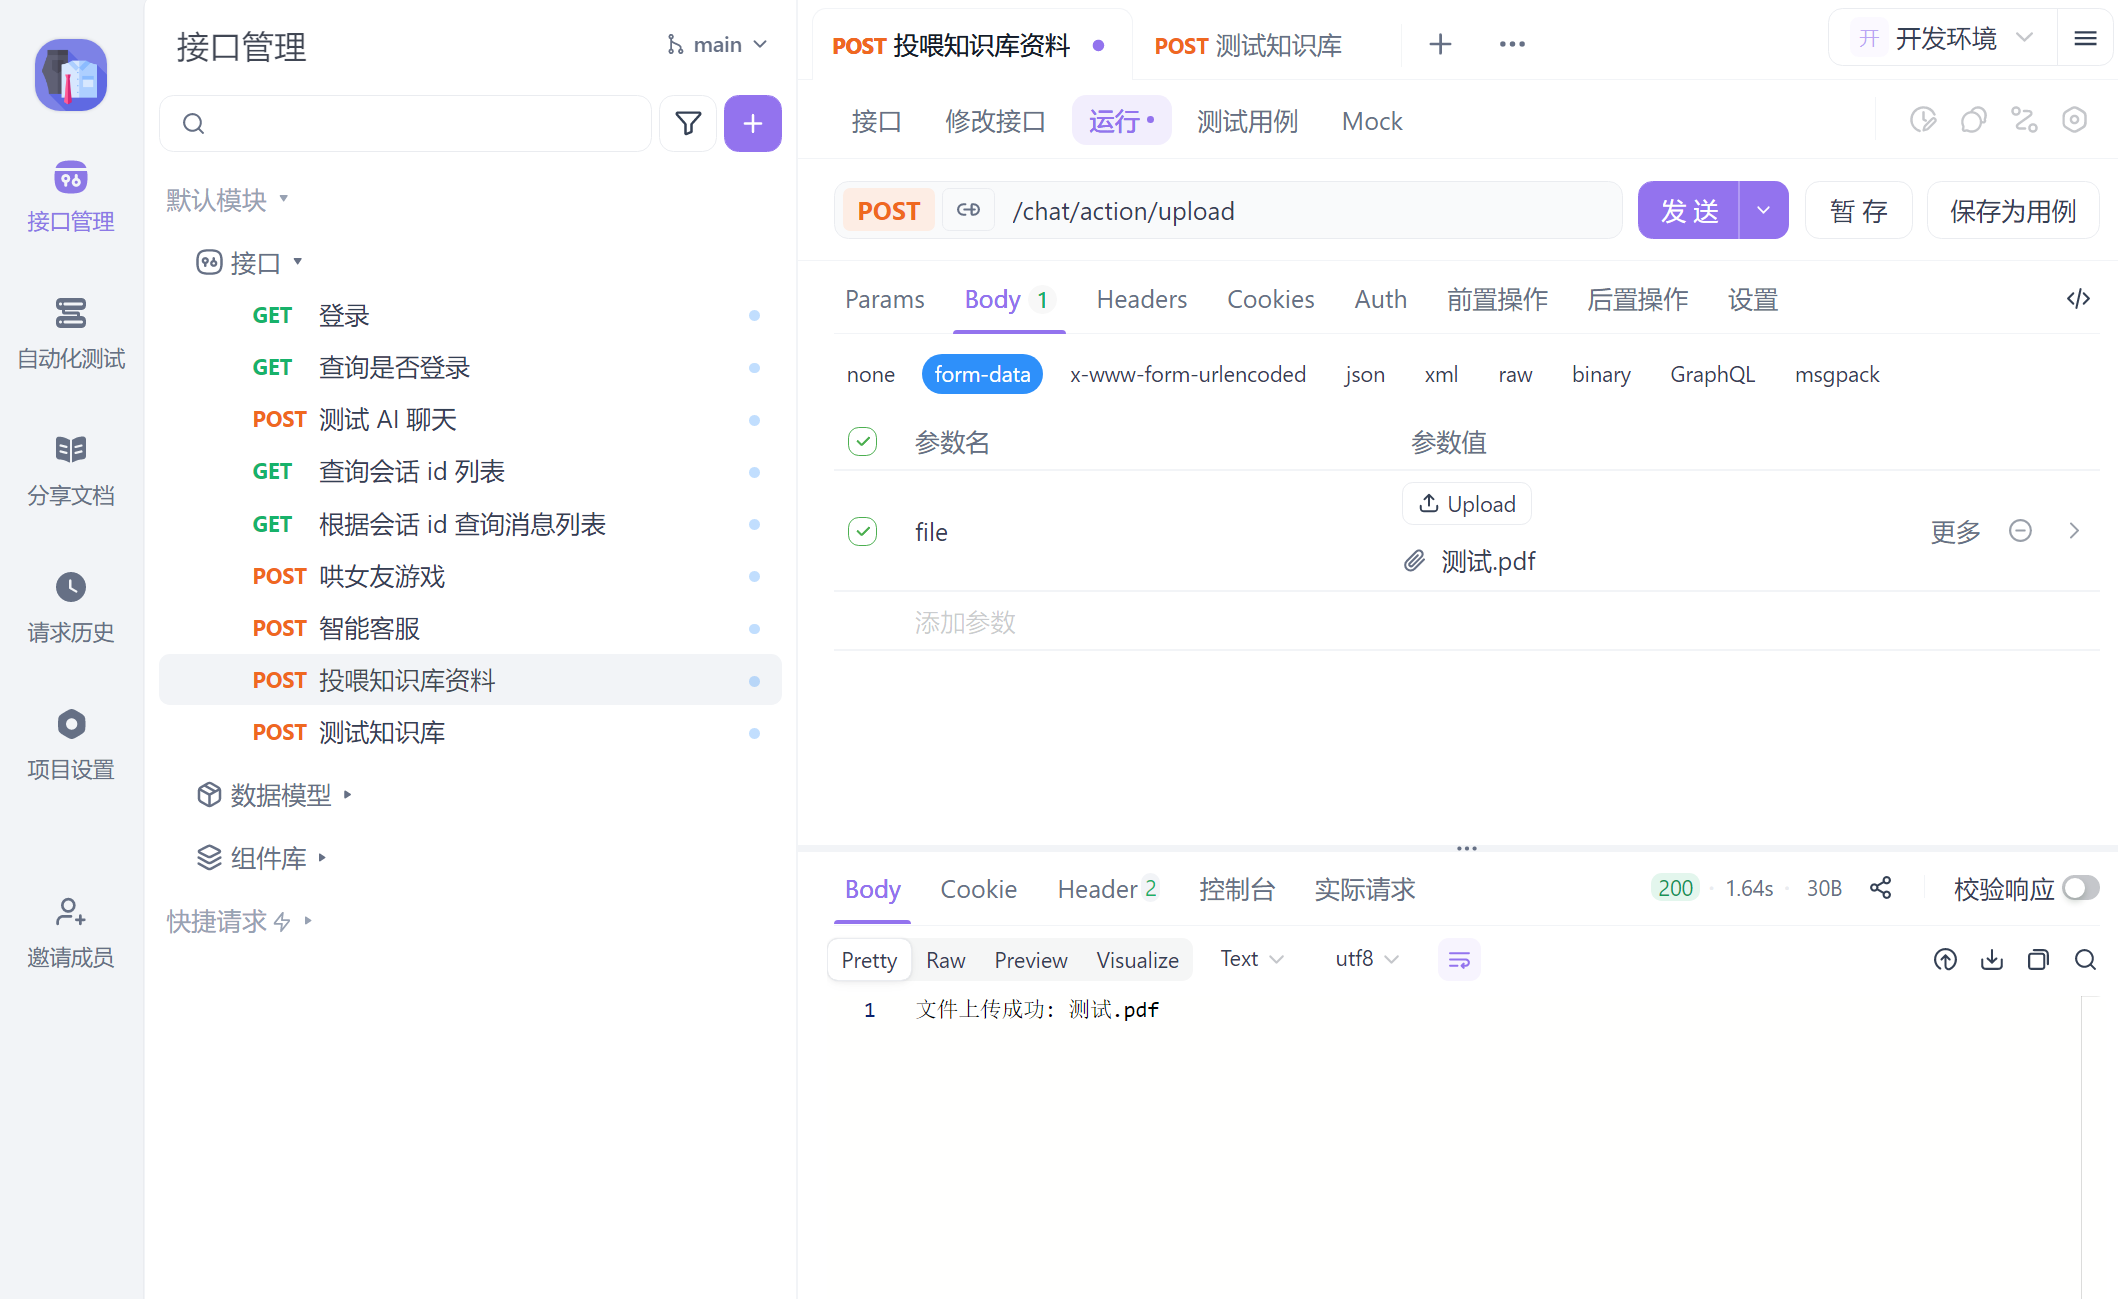Click the Upload file button
Viewport: 2118px width, 1299px height.
(1466, 504)
